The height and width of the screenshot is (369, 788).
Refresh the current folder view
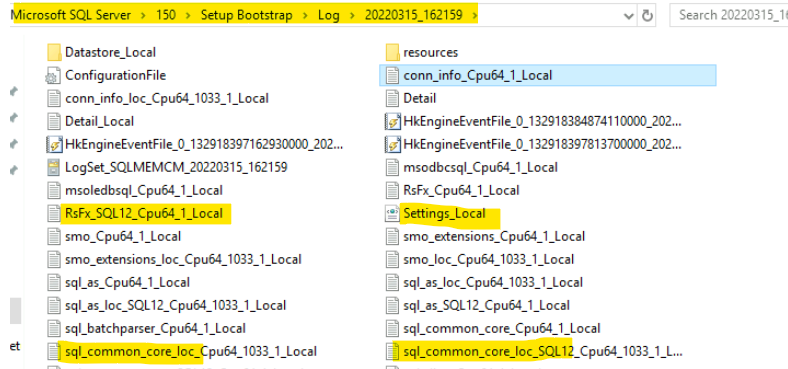pos(648,16)
